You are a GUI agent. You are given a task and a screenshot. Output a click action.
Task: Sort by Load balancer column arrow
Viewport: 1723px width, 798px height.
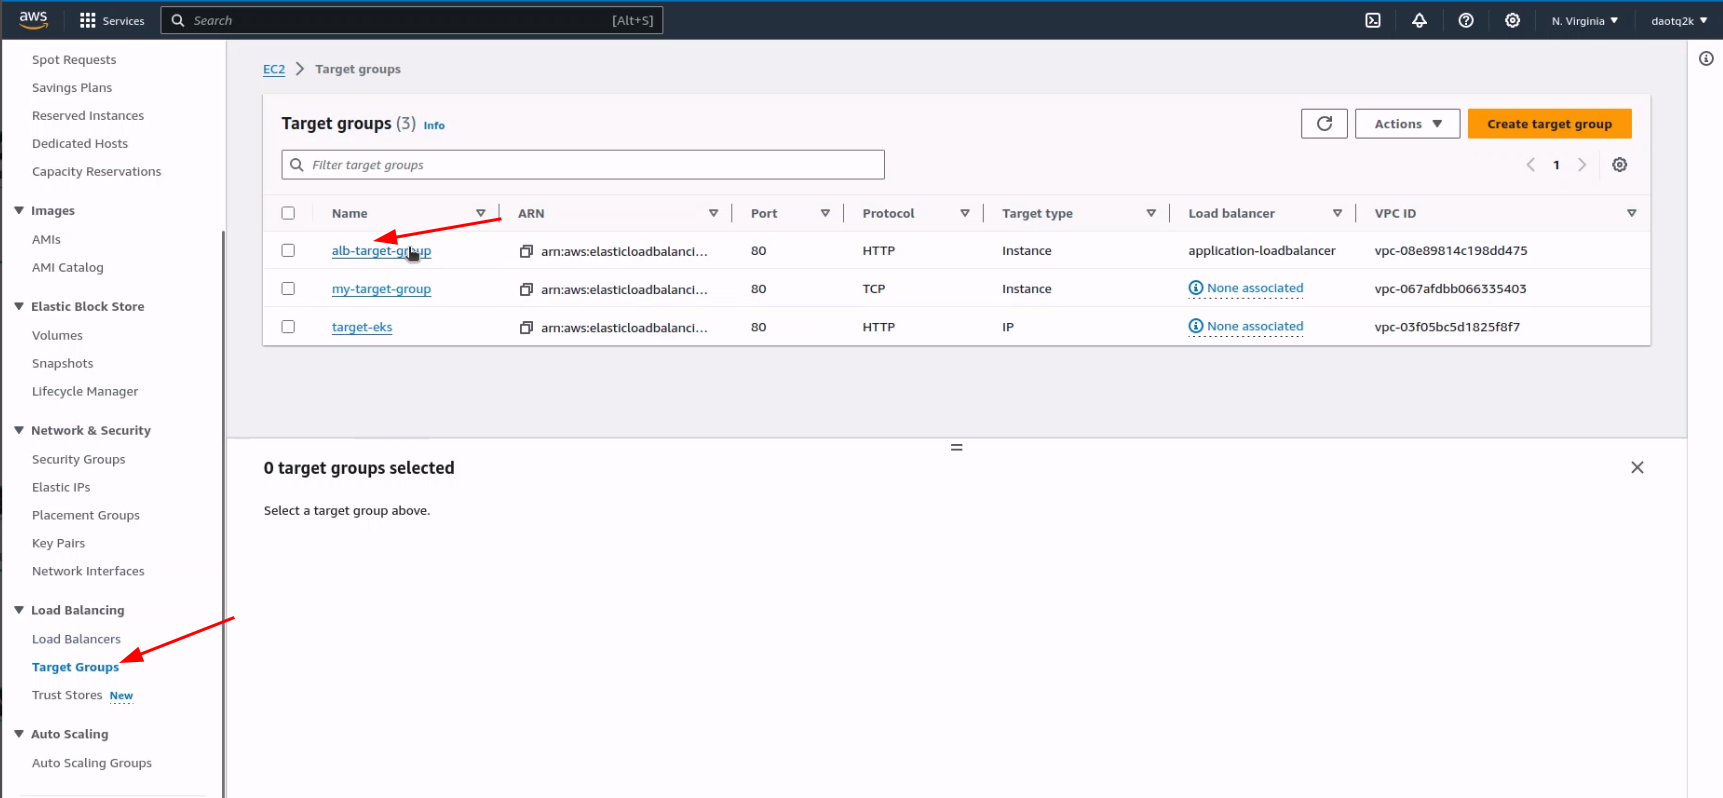pos(1337,213)
